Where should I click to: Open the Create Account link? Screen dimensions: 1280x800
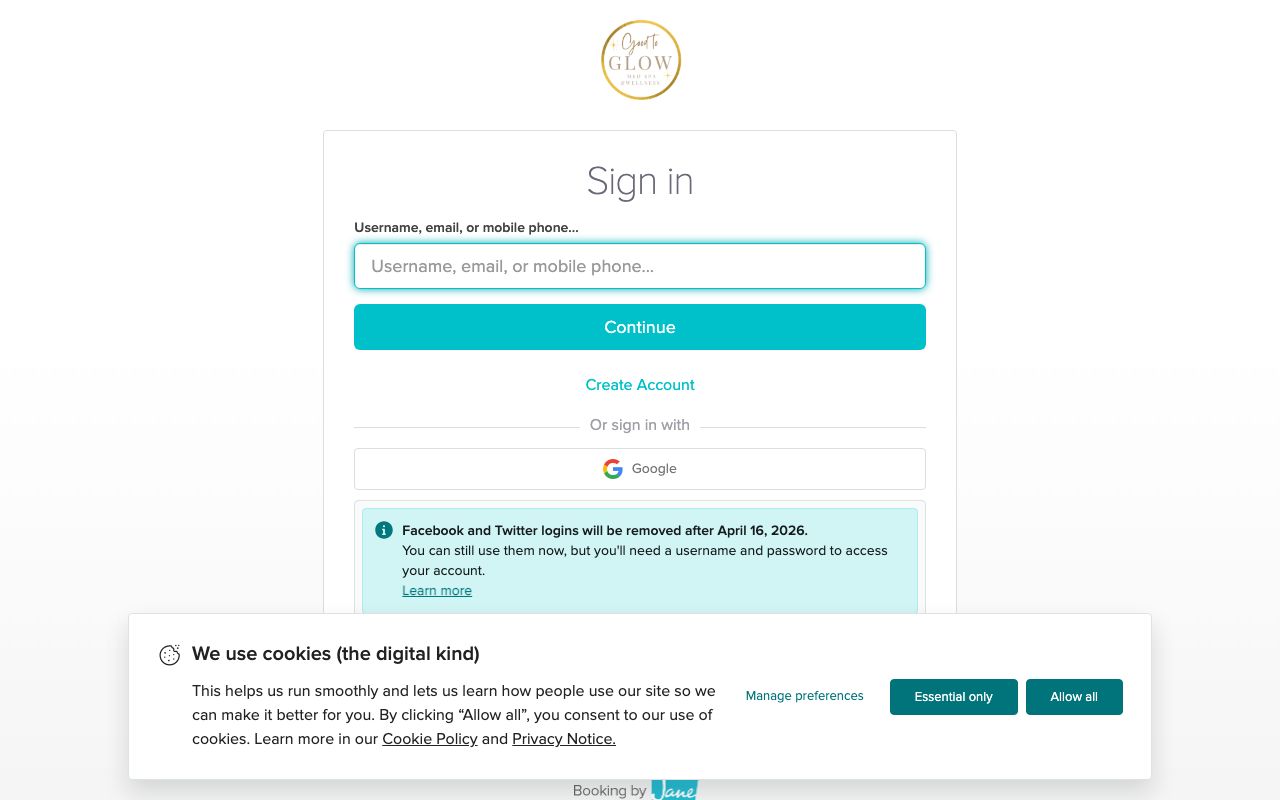tap(640, 385)
